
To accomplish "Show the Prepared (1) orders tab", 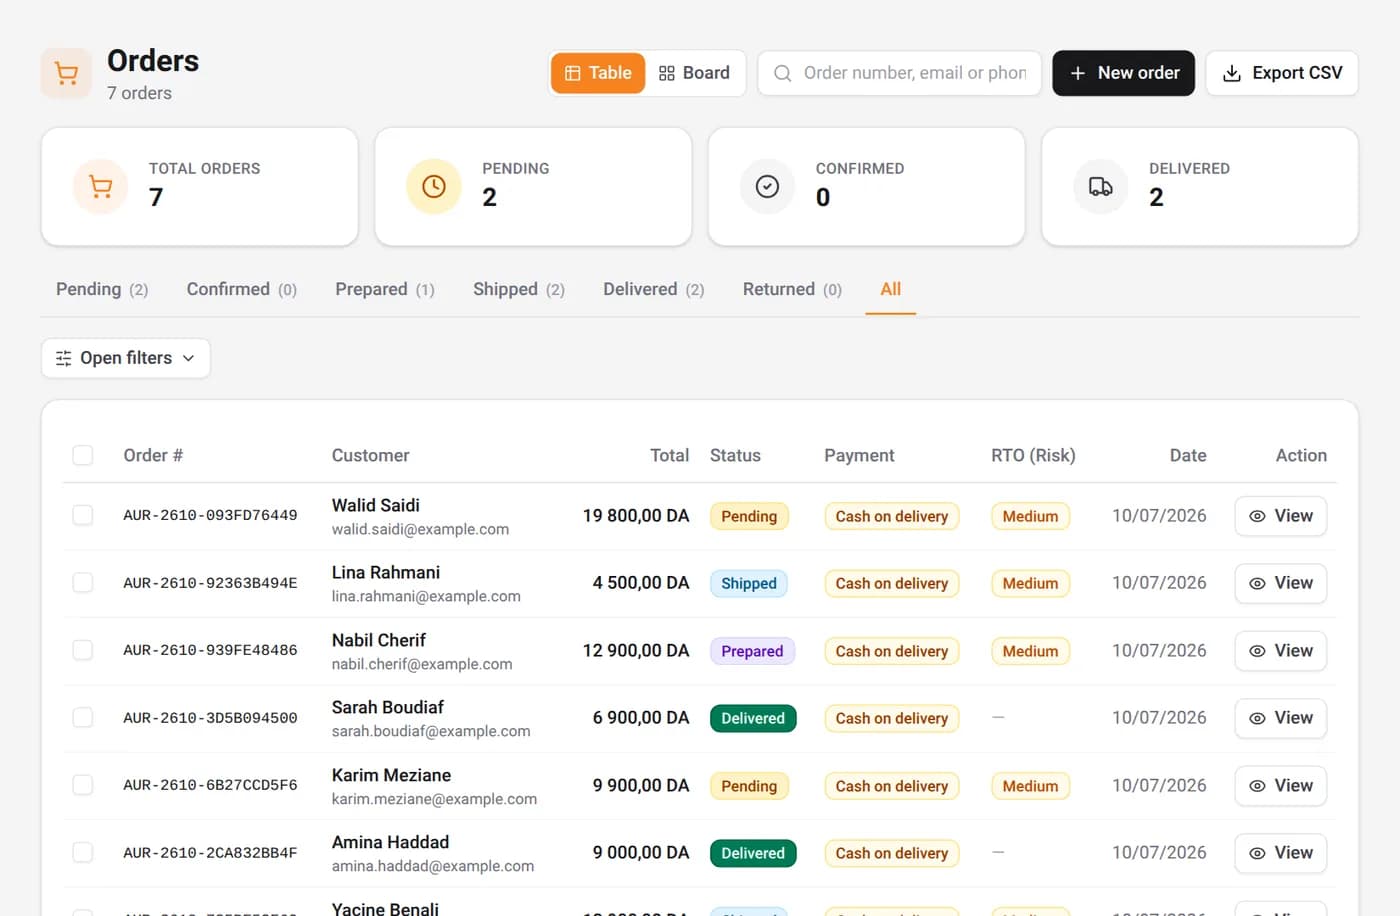I will coord(385,289).
